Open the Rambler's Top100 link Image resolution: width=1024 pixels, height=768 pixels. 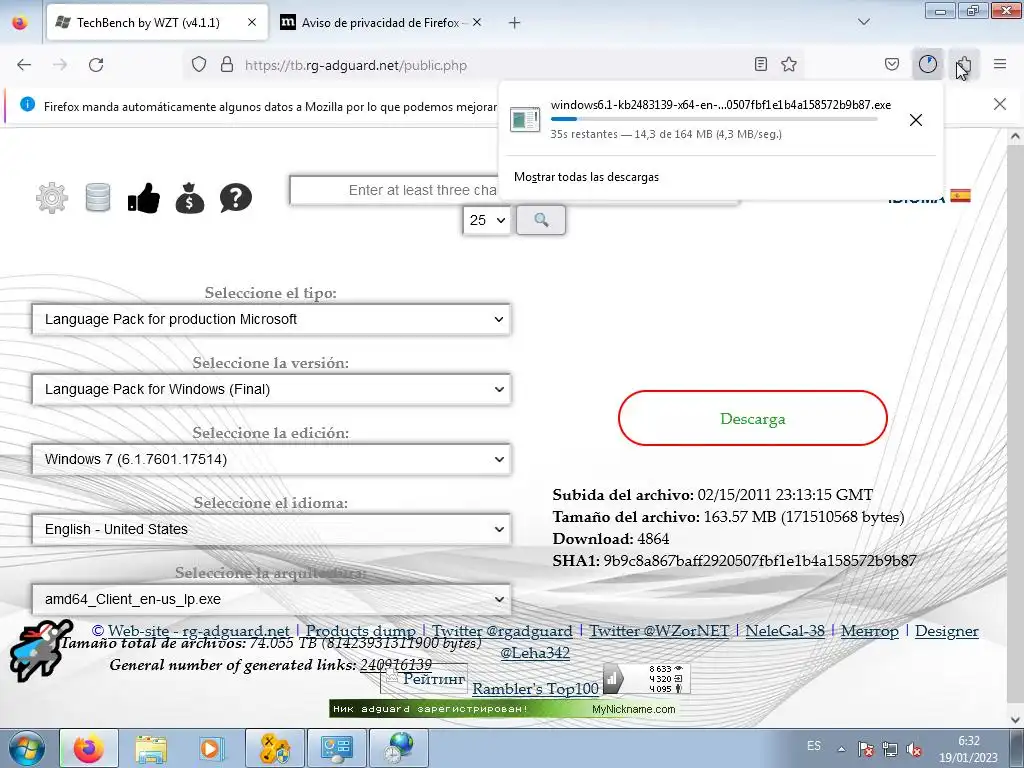536,688
